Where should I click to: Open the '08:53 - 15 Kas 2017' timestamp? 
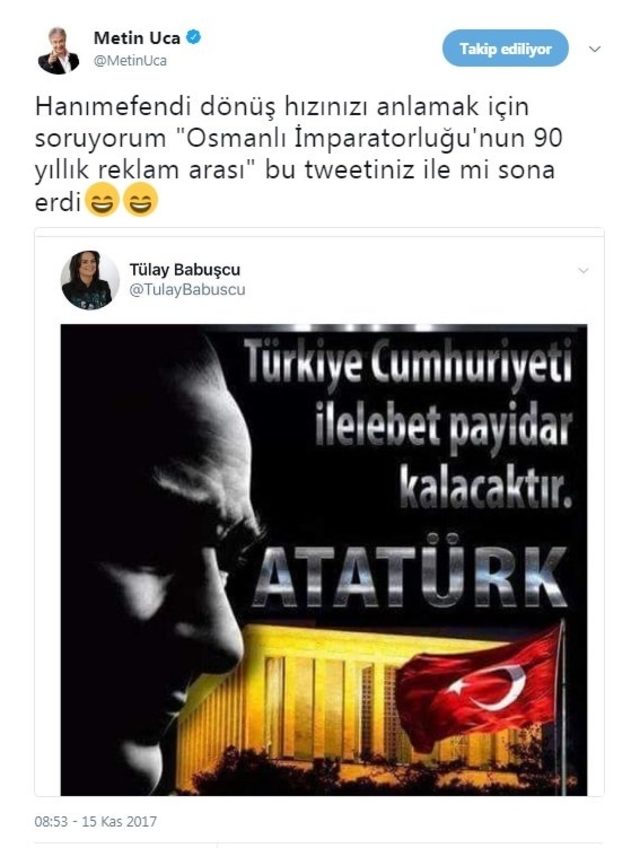96,822
